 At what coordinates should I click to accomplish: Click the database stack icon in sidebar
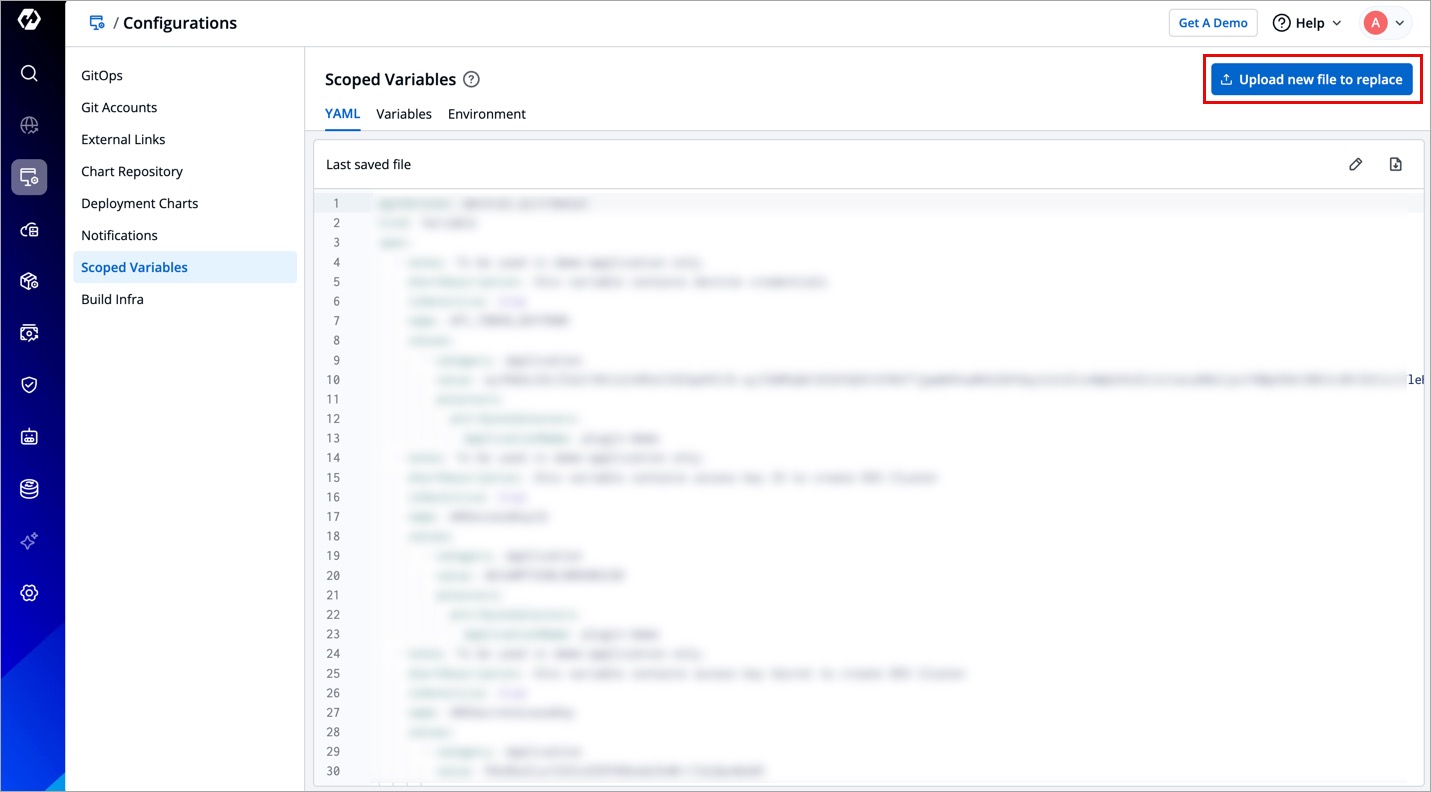point(29,489)
